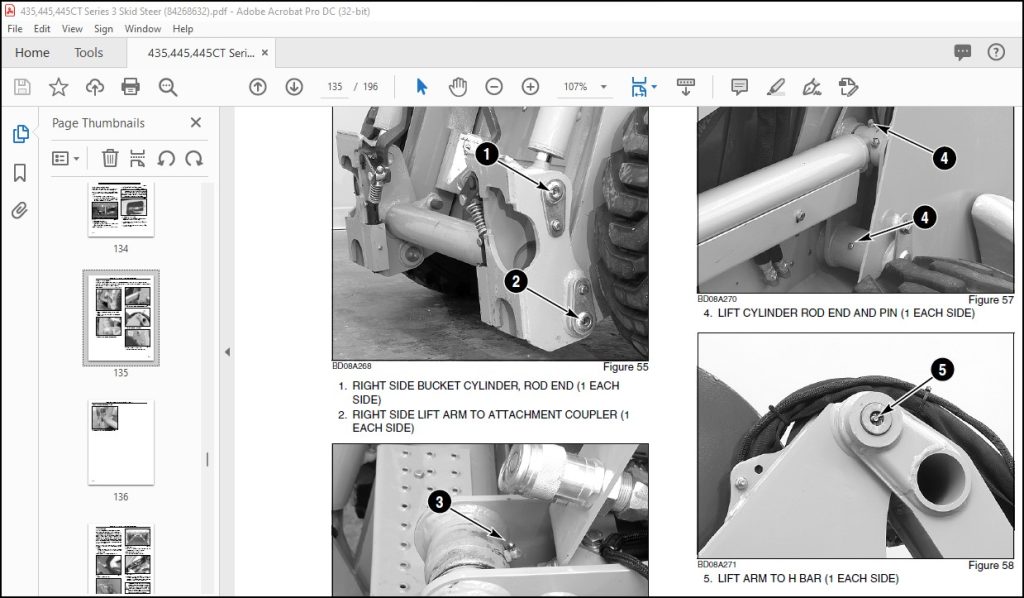
Task: Select the 435,445,445CT Seri... document tab
Action: point(200,53)
